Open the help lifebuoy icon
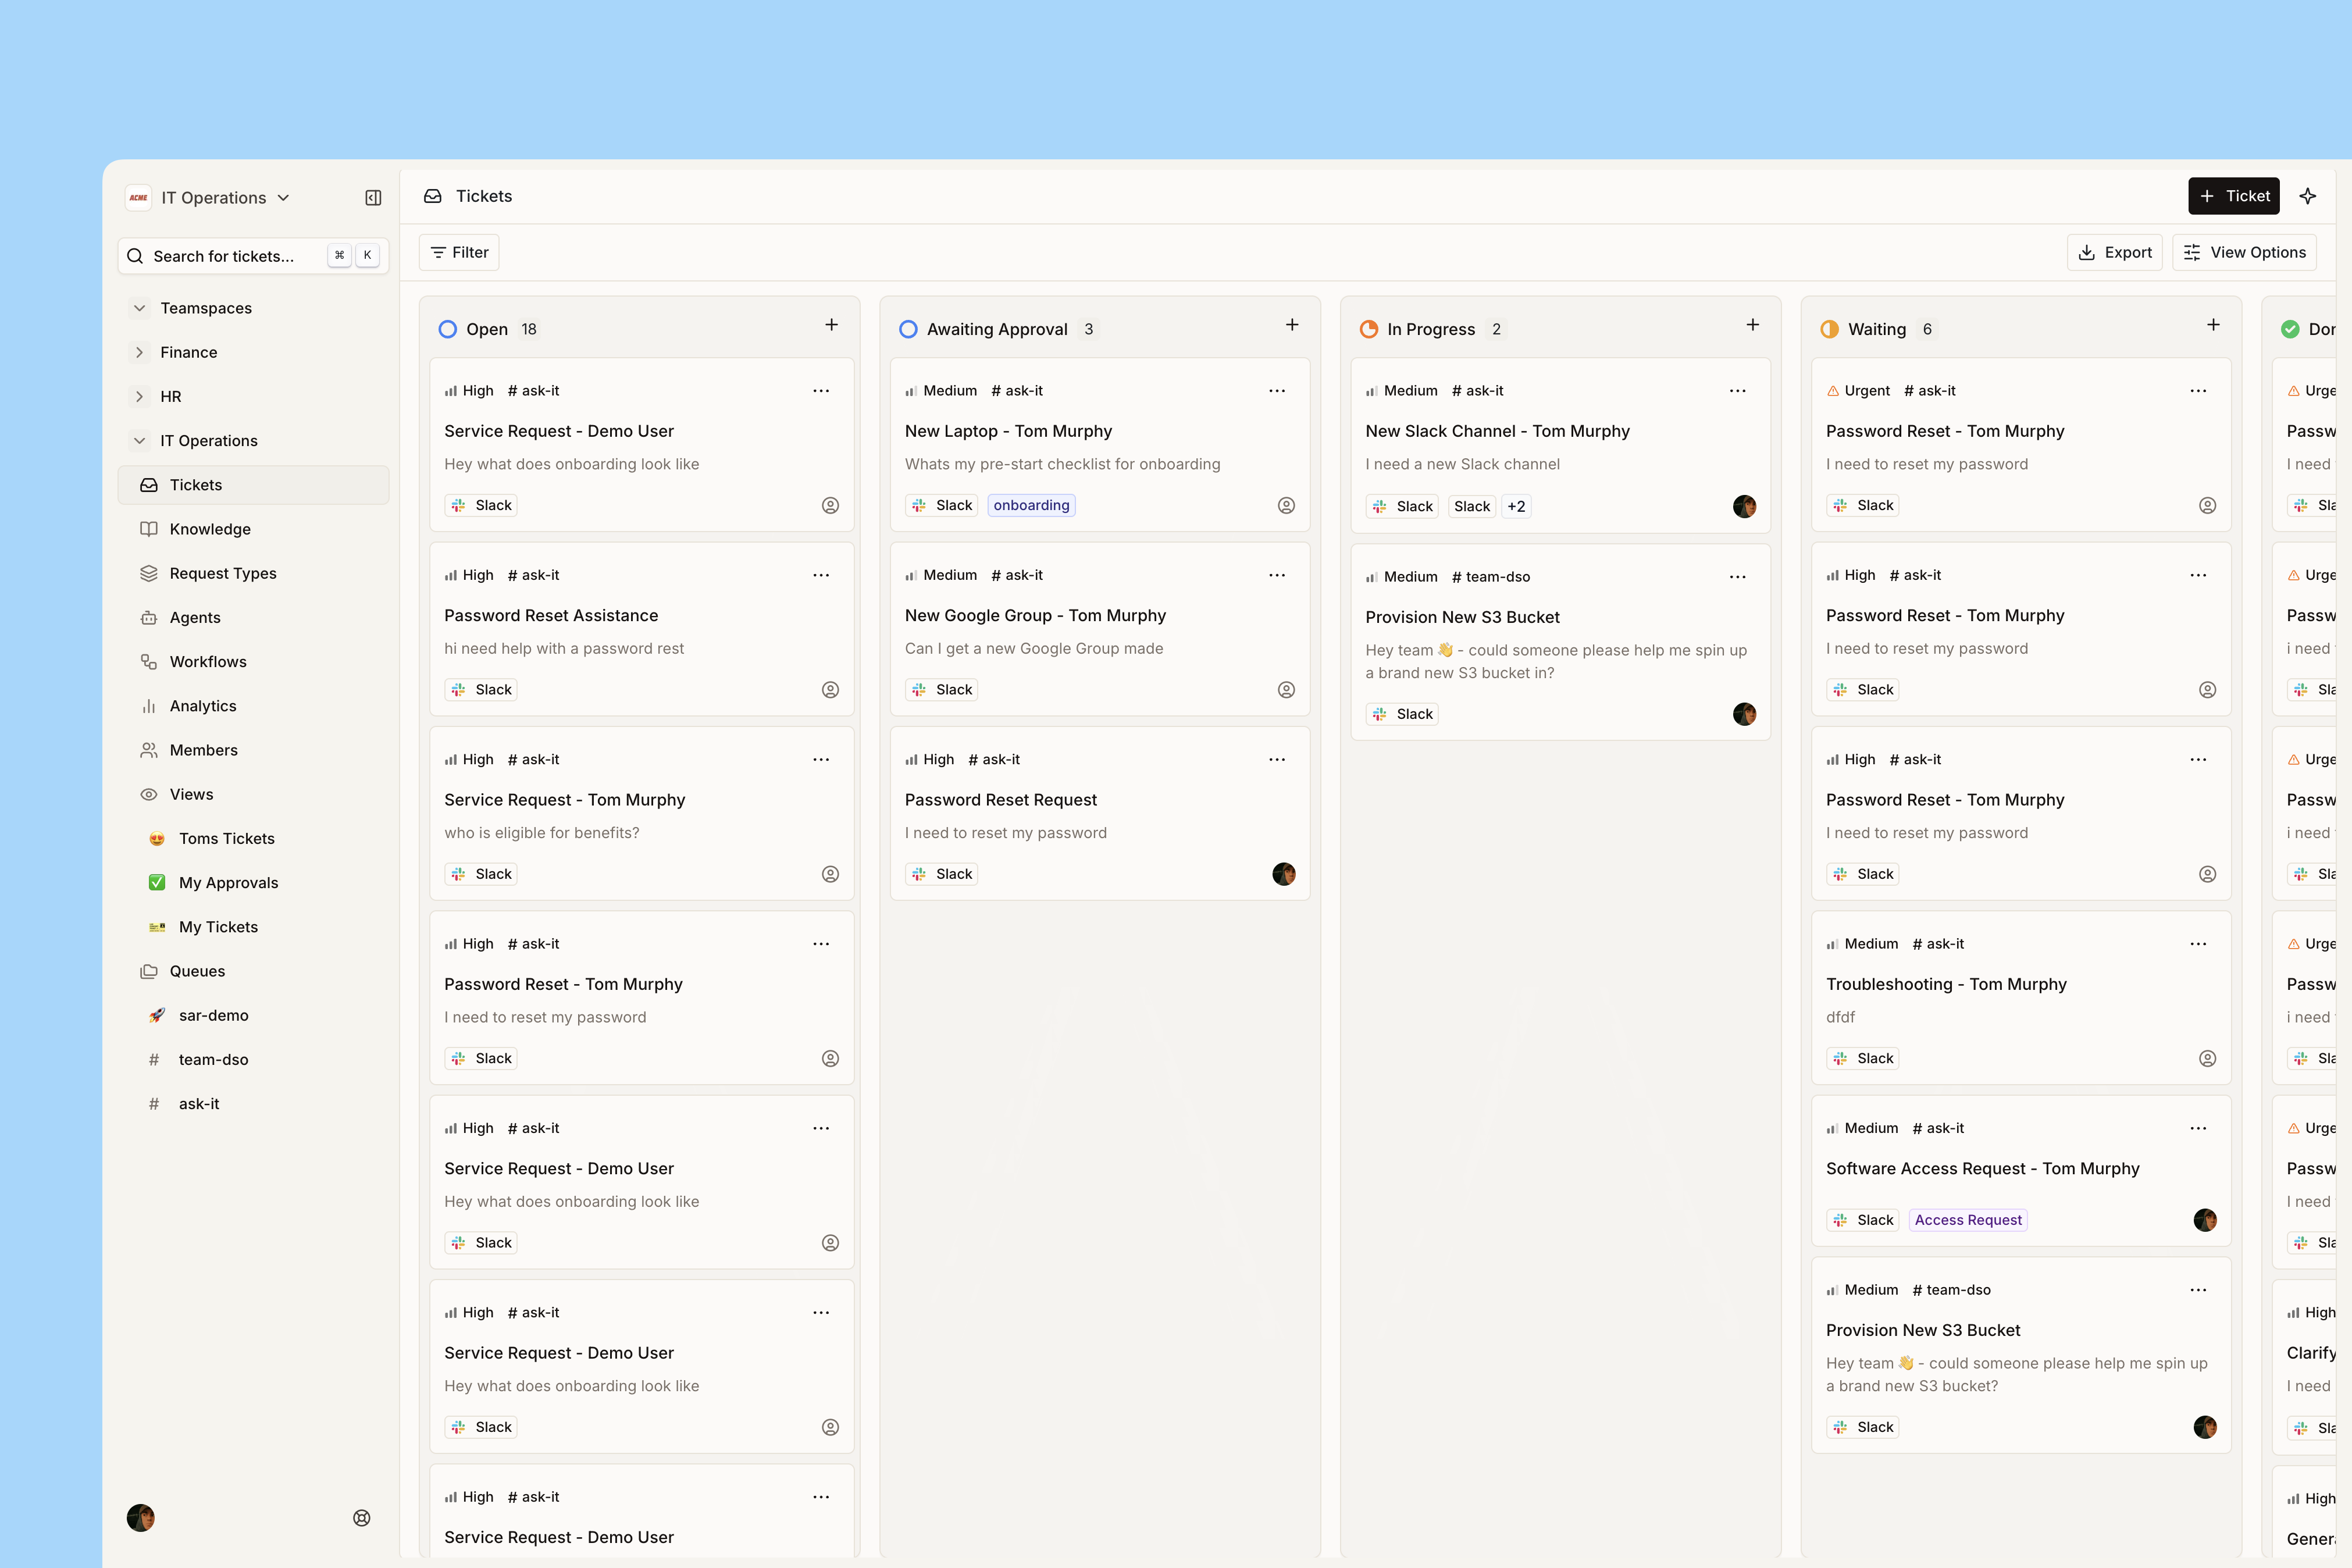2352x1568 pixels. 362,1518
